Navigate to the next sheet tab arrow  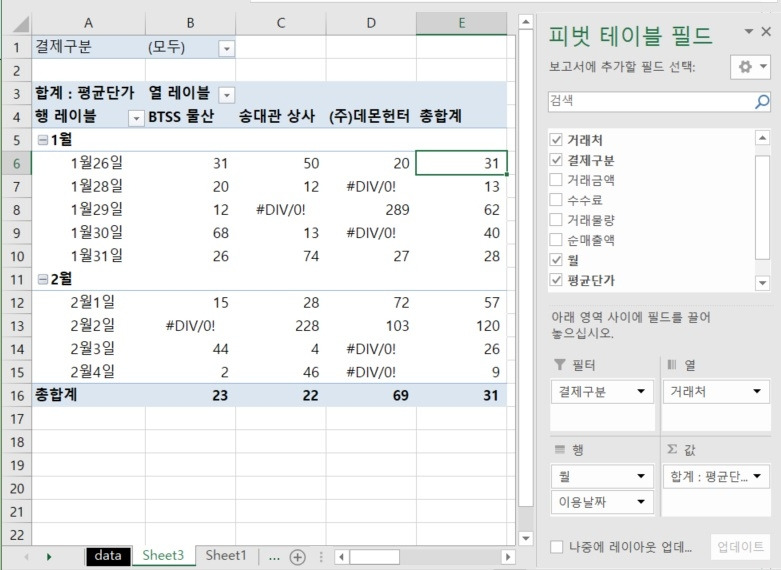tap(49, 557)
